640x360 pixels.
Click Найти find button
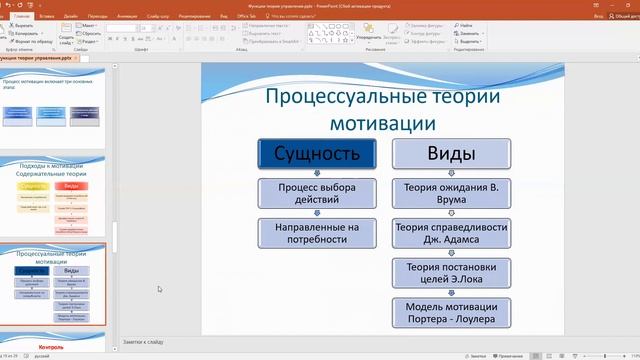click(x=463, y=25)
